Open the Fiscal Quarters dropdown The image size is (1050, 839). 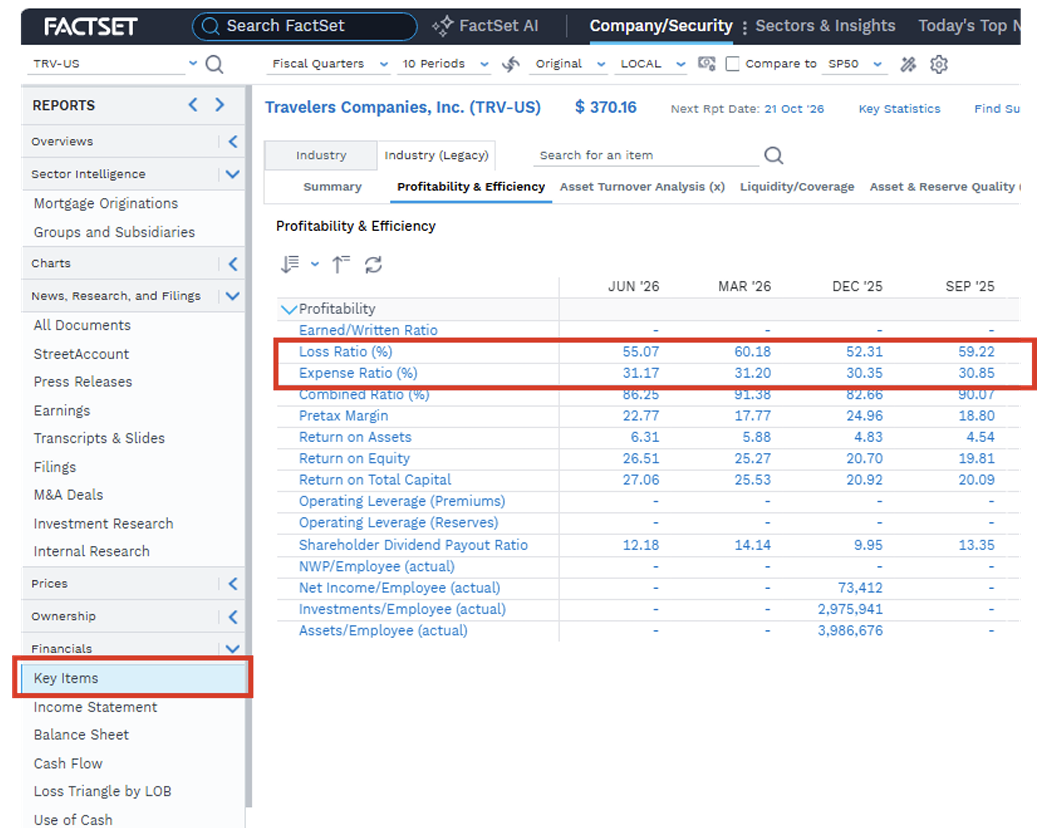329,64
